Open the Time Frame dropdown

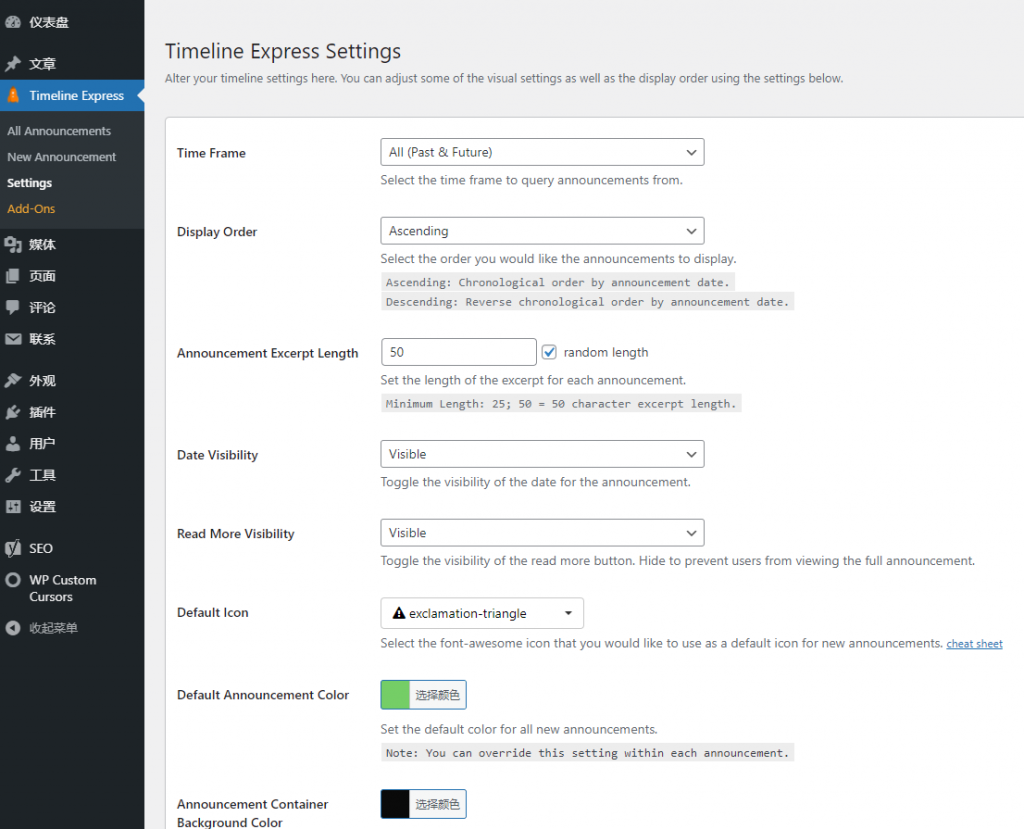[x=542, y=152]
